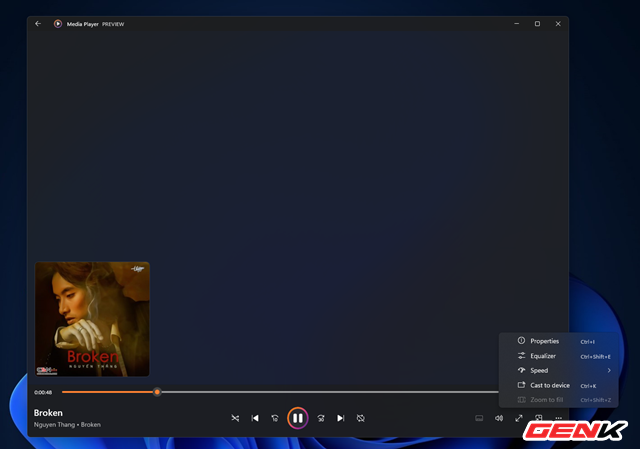Maximize the Media Player window
Image resolution: width=640 pixels, height=449 pixels.
click(537, 24)
